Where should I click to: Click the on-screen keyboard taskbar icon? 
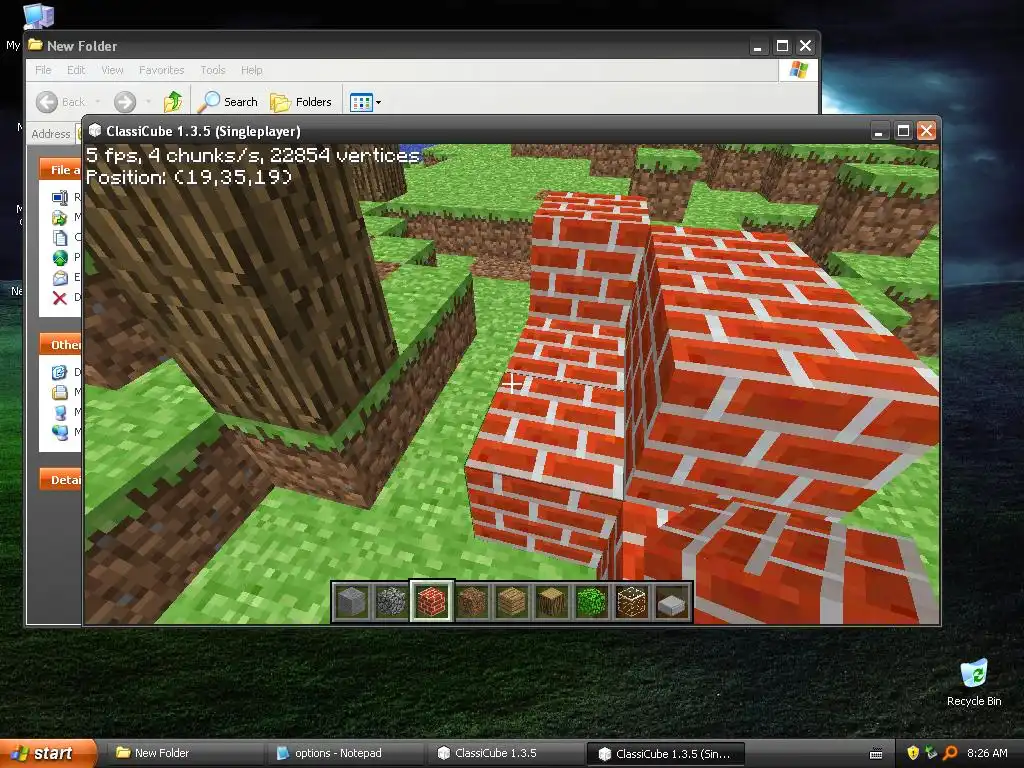(876, 754)
